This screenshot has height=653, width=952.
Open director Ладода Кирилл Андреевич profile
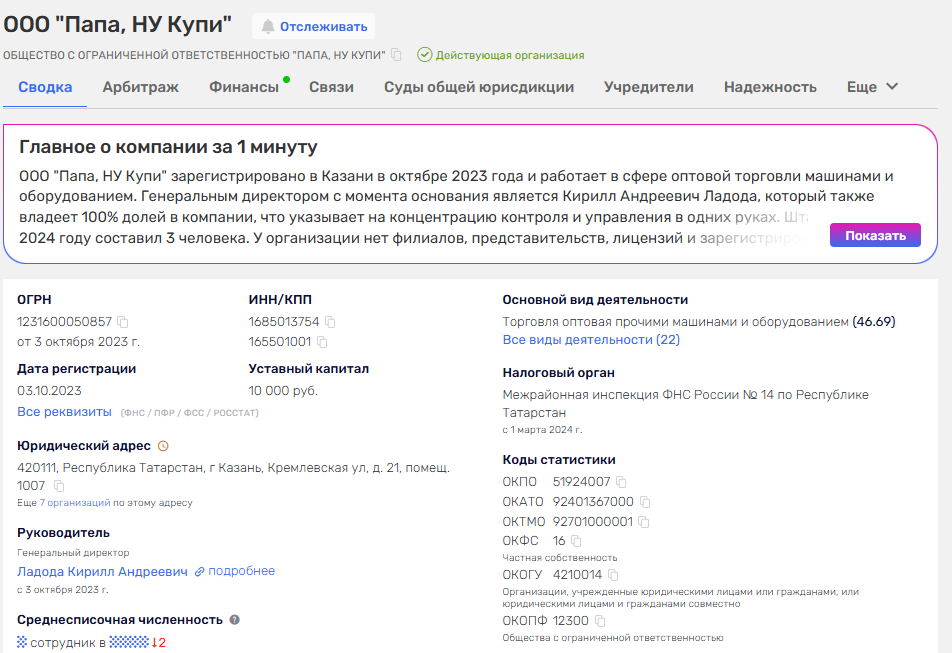[102, 571]
